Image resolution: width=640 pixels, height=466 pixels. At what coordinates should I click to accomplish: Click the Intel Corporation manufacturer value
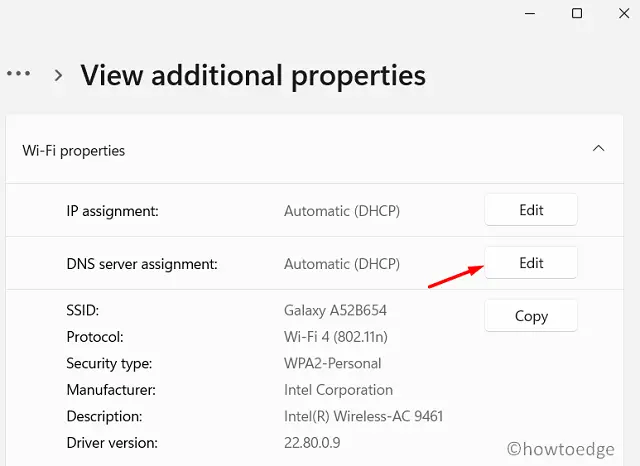point(338,390)
